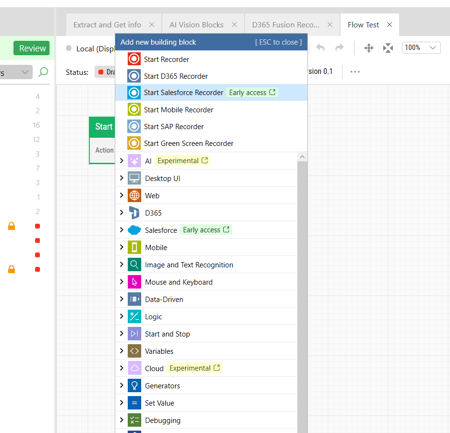Click the Debugging category label
The width and height of the screenshot is (450, 433).
pos(163,421)
